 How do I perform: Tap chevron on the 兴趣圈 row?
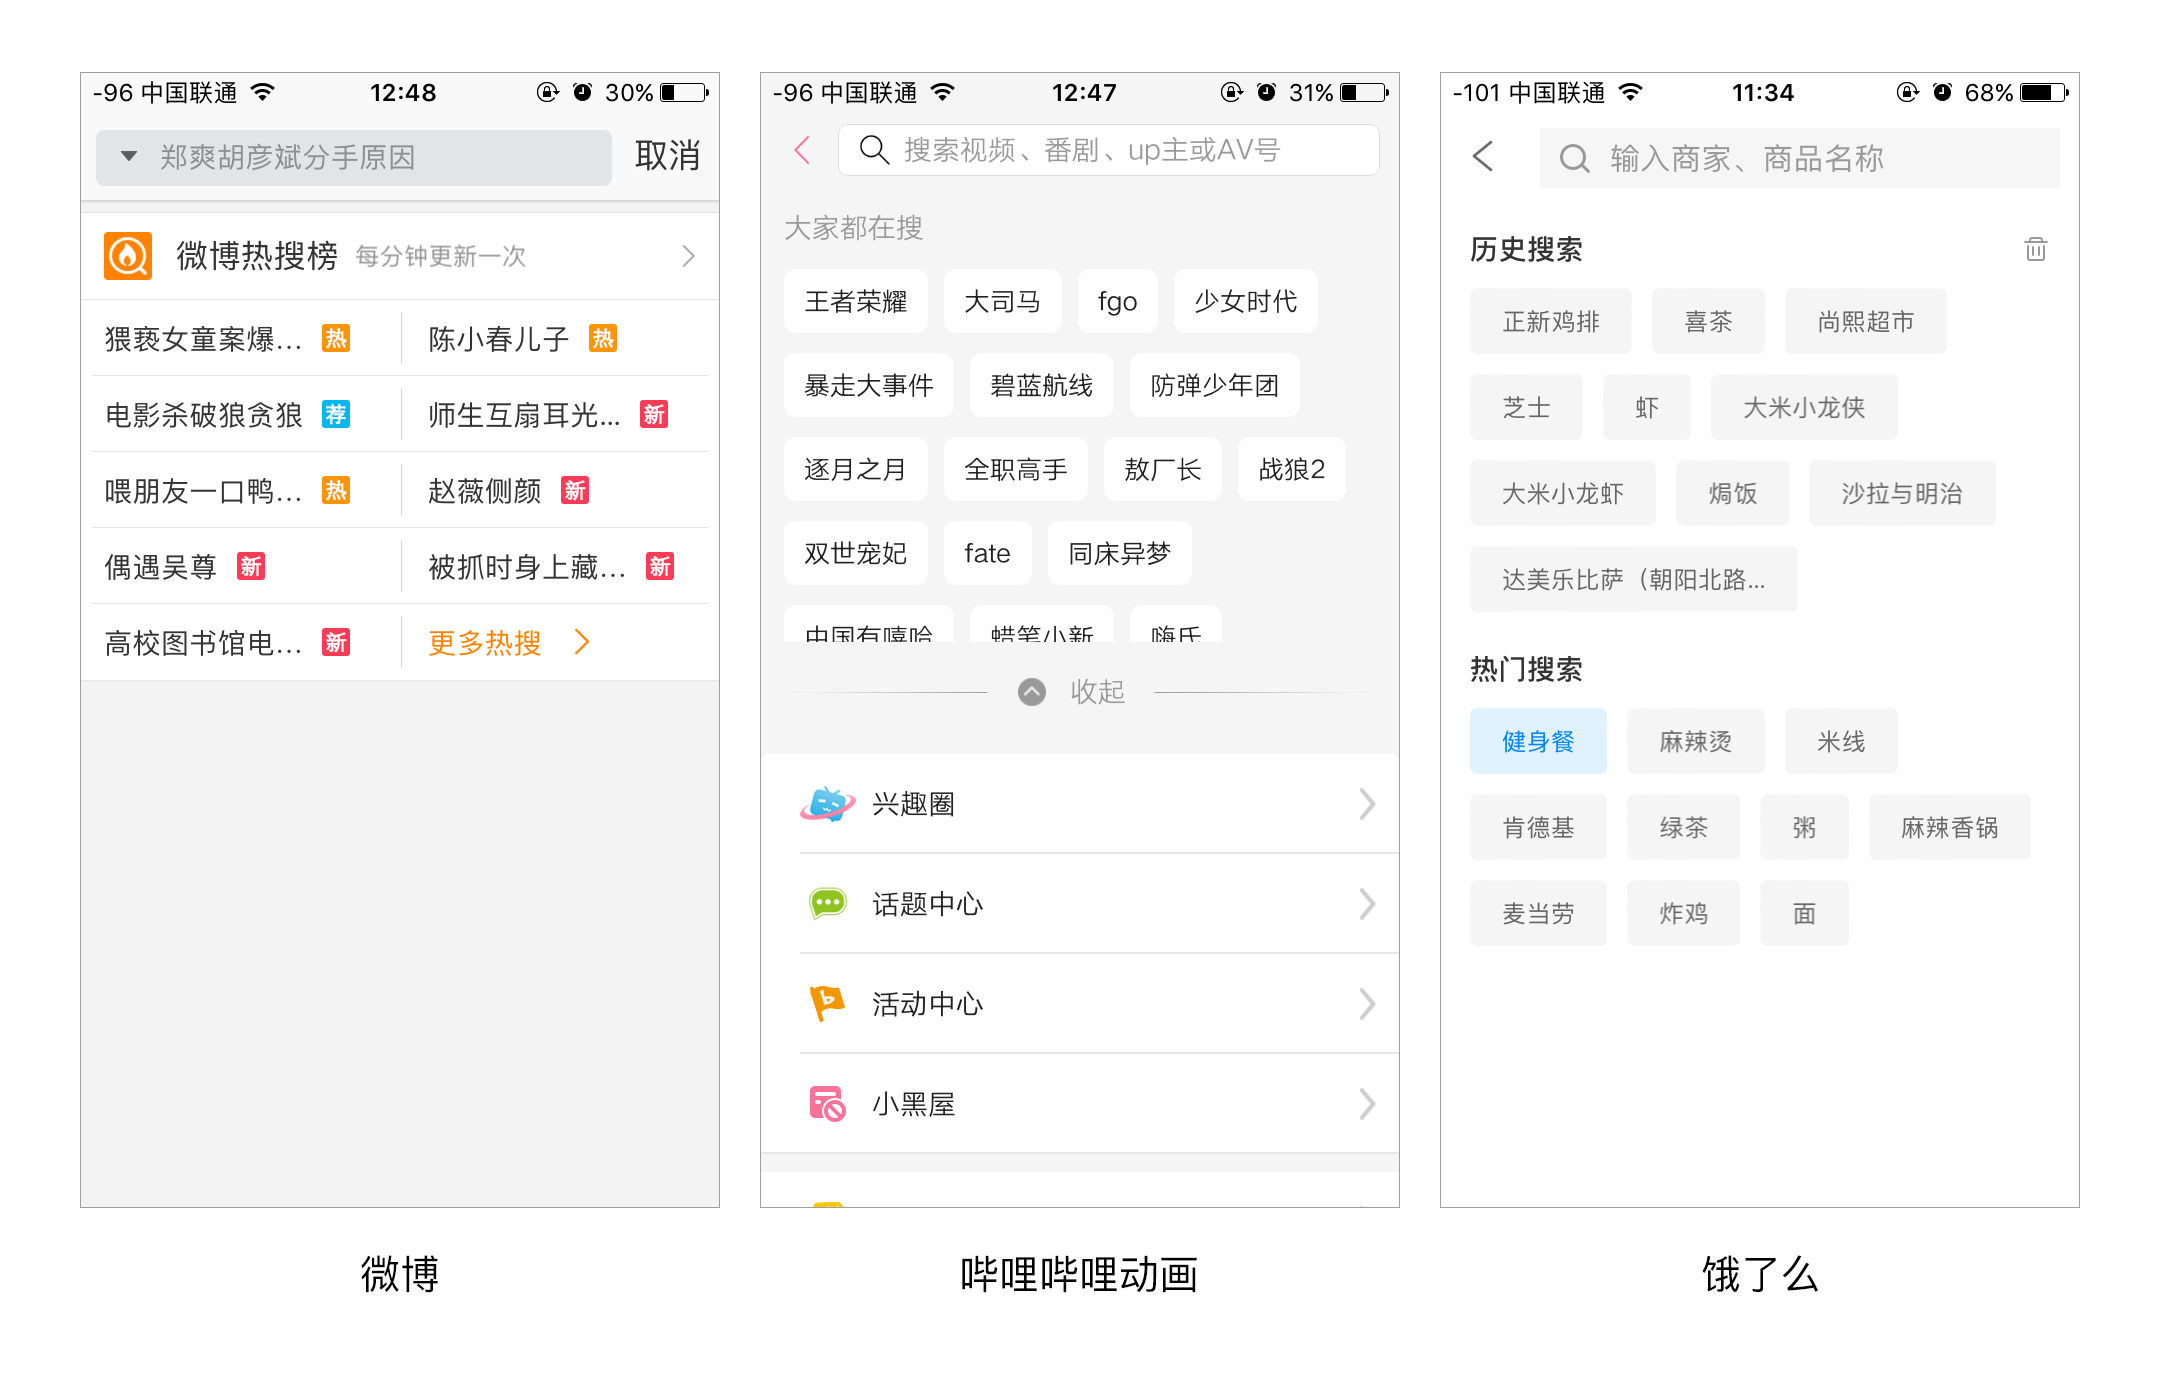[x=1367, y=803]
